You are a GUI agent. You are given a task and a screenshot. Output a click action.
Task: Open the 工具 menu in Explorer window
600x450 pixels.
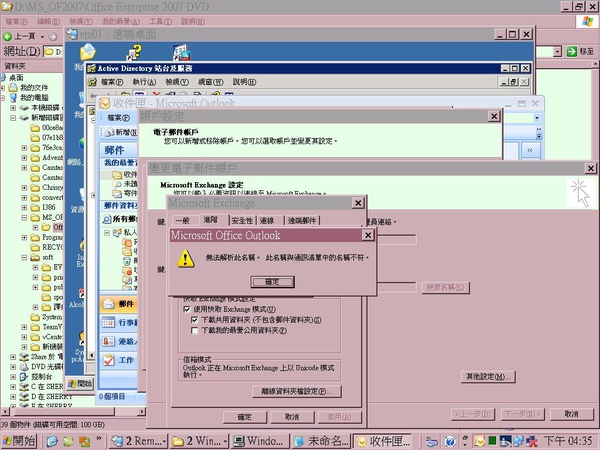point(160,21)
